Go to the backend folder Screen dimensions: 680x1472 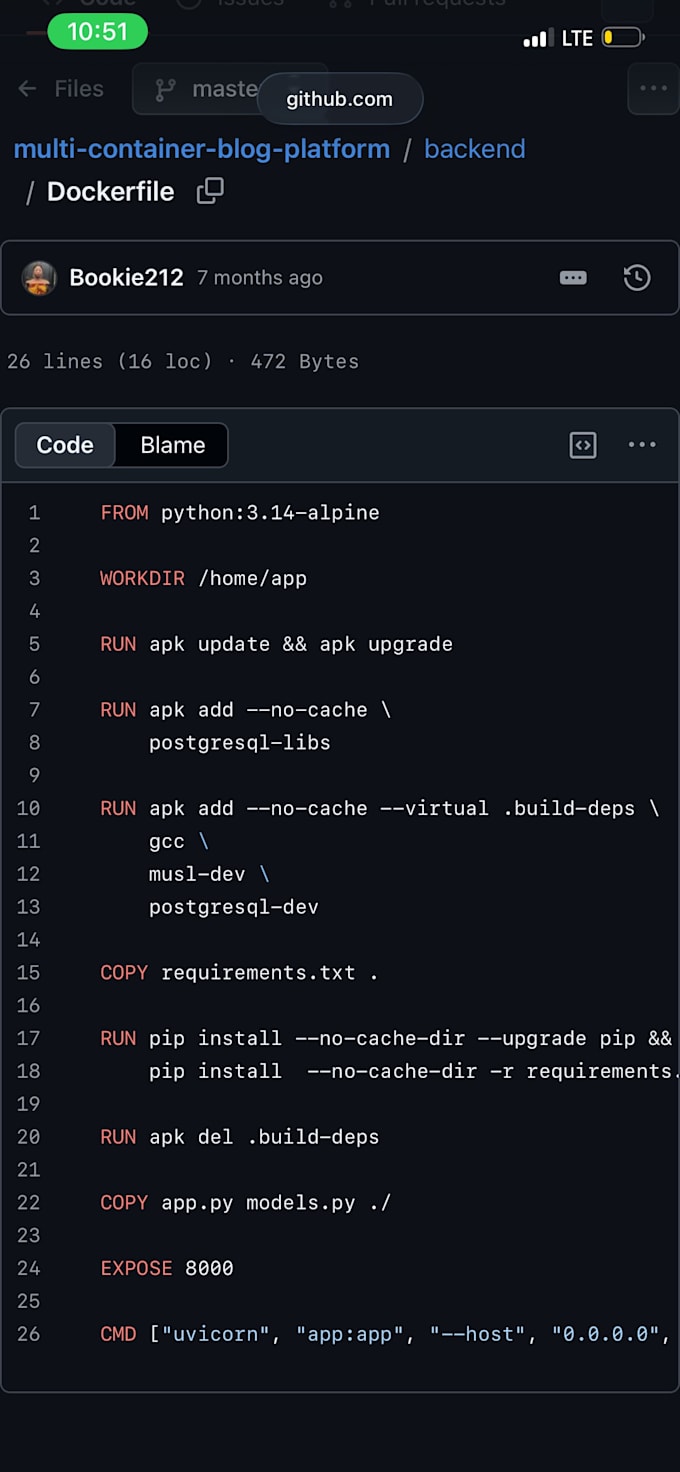(x=475, y=149)
